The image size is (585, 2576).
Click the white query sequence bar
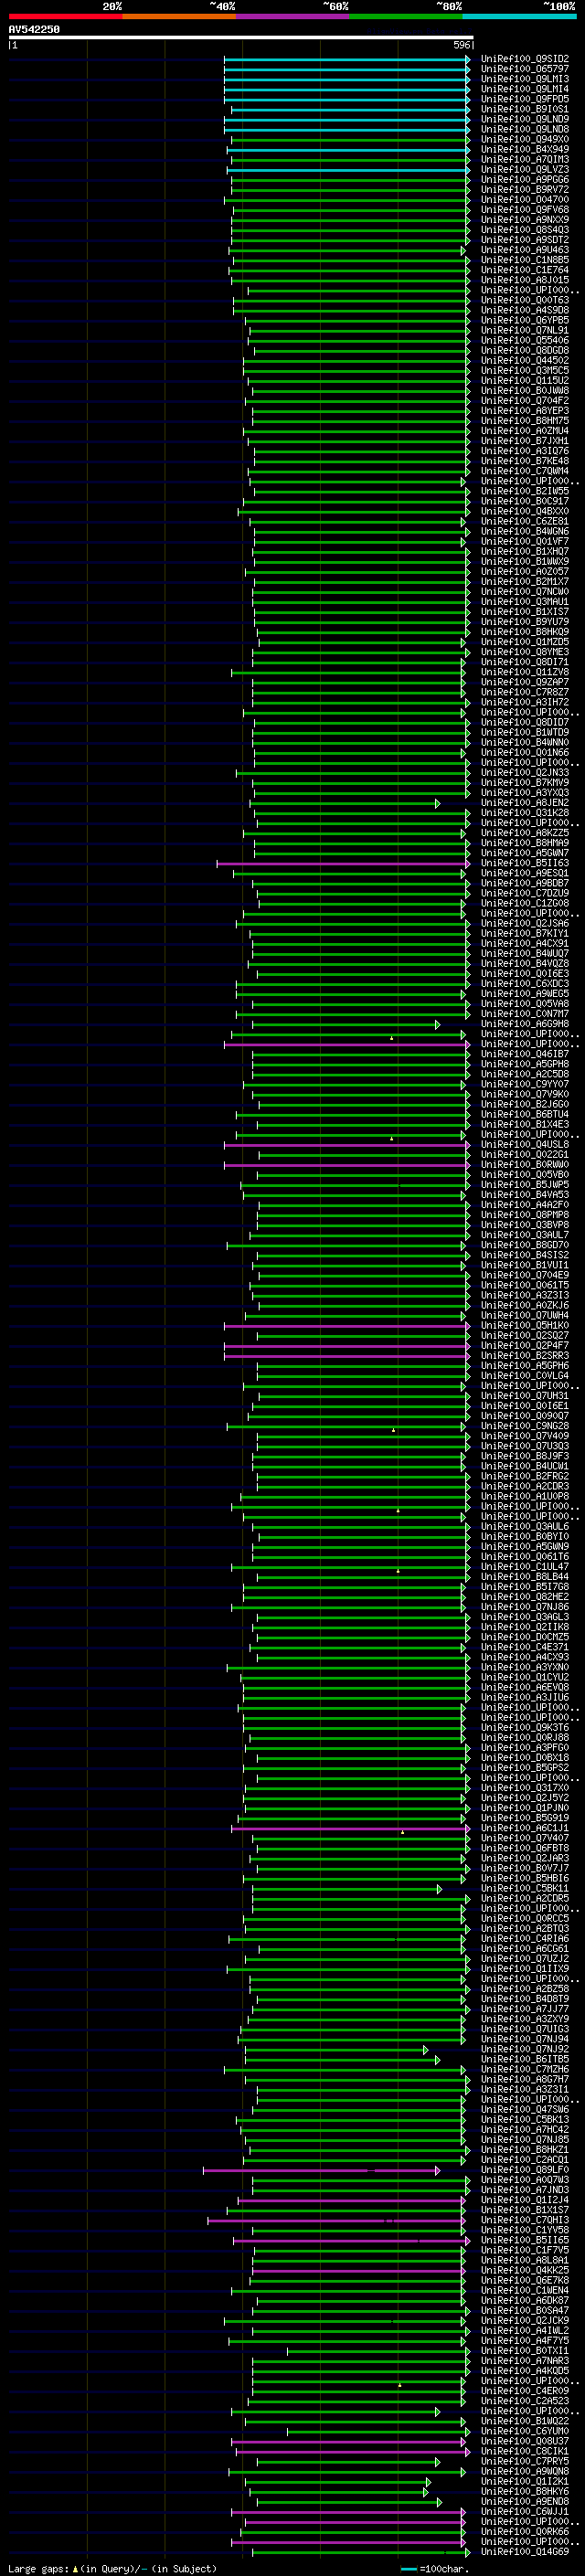(x=241, y=37)
